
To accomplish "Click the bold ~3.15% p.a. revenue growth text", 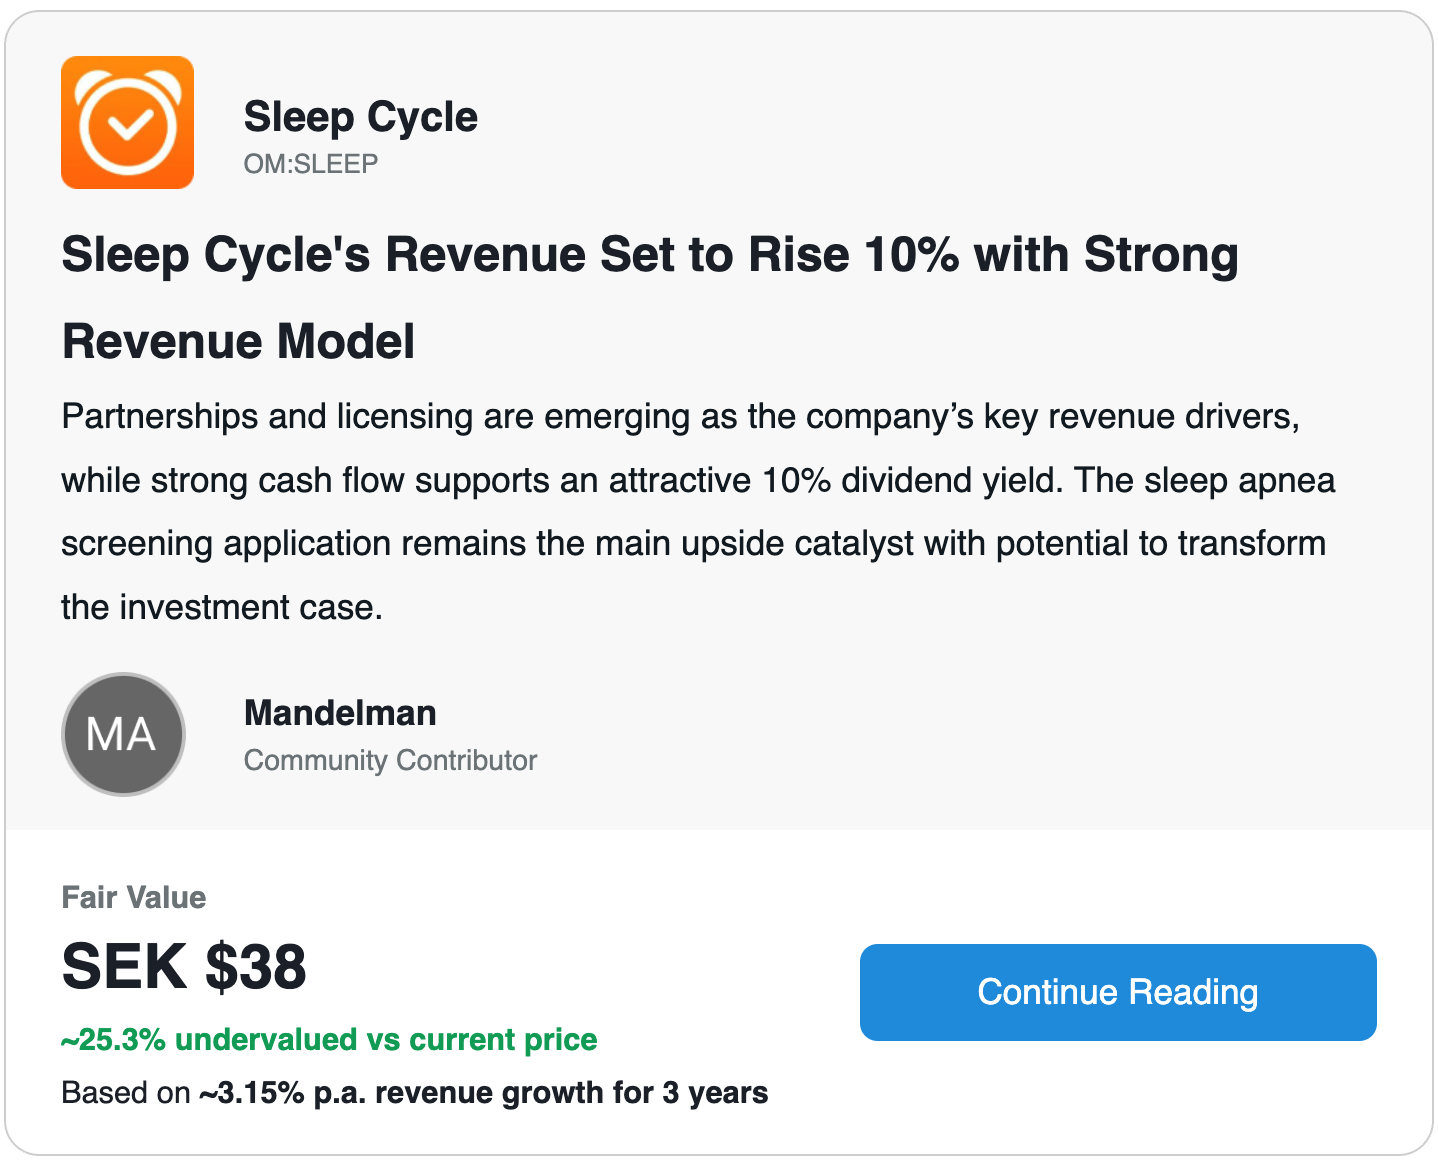I will 484,1093.
